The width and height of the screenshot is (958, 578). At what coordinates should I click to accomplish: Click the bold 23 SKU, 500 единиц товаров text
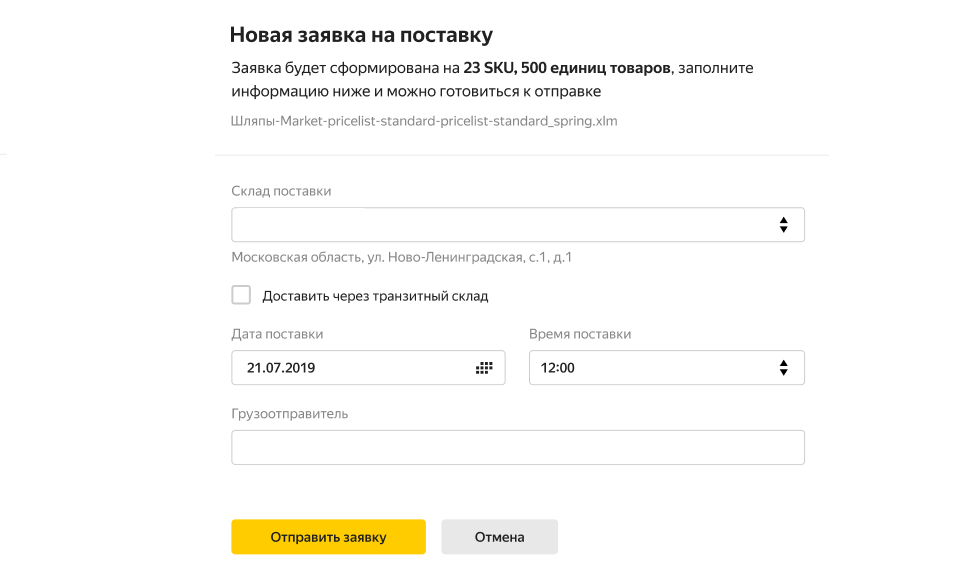(566, 68)
